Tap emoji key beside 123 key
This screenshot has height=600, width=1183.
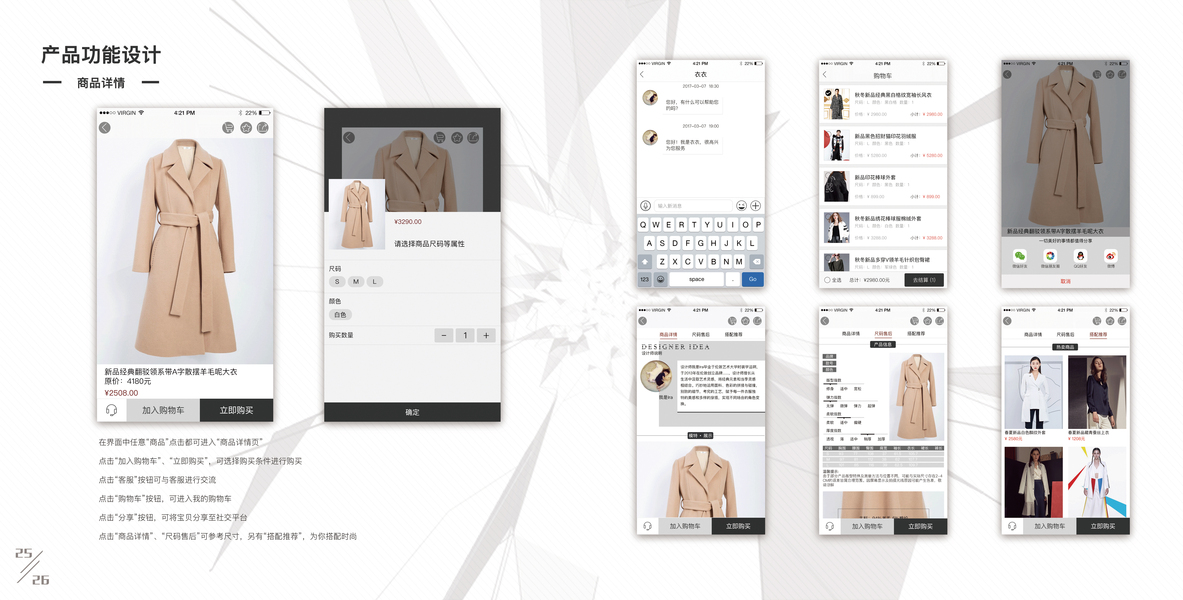pyautogui.click(x=660, y=279)
